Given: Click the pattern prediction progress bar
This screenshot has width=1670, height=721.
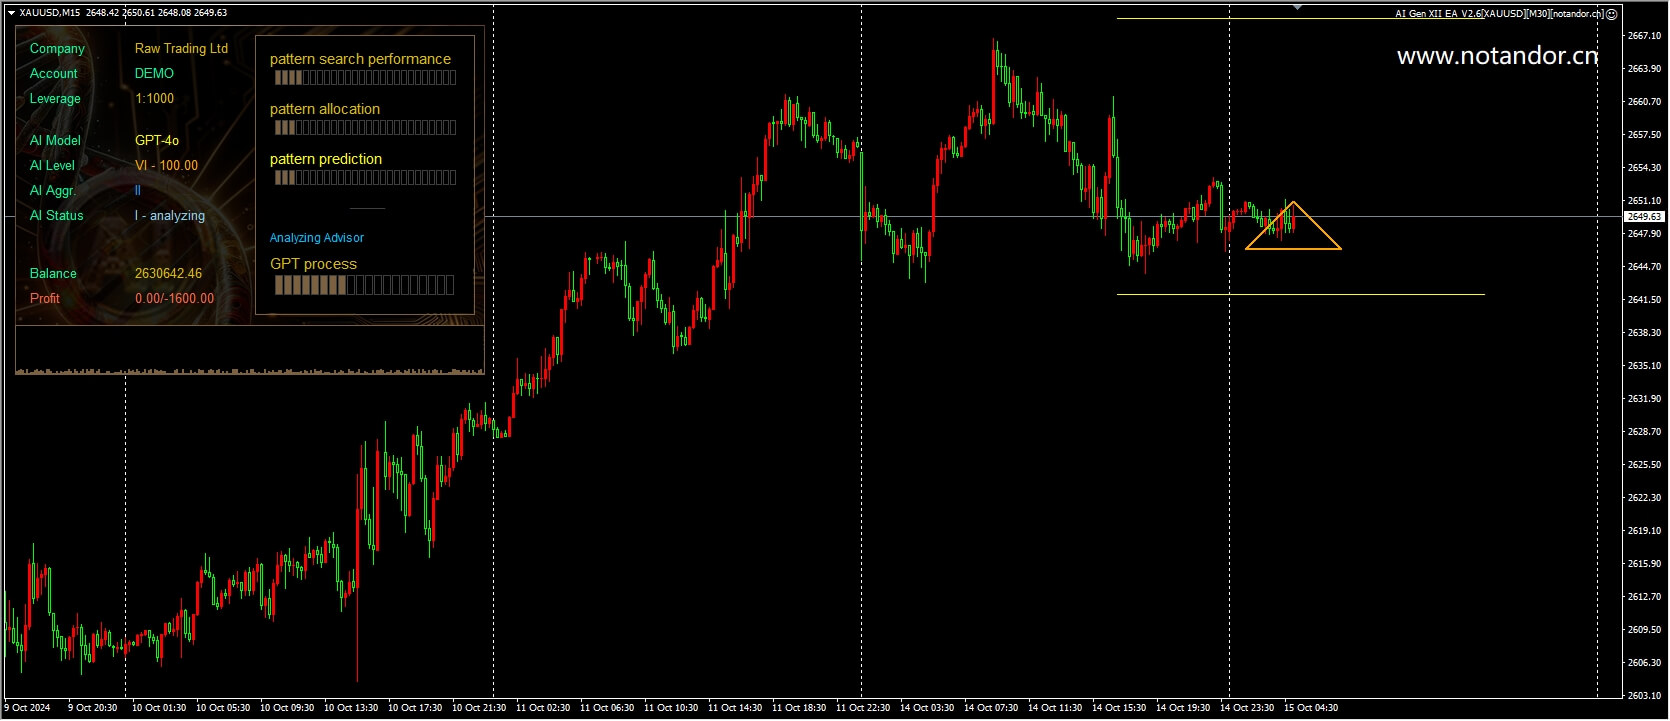Looking at the screenshot, I should pyautogui.click(x=365, y=178).
